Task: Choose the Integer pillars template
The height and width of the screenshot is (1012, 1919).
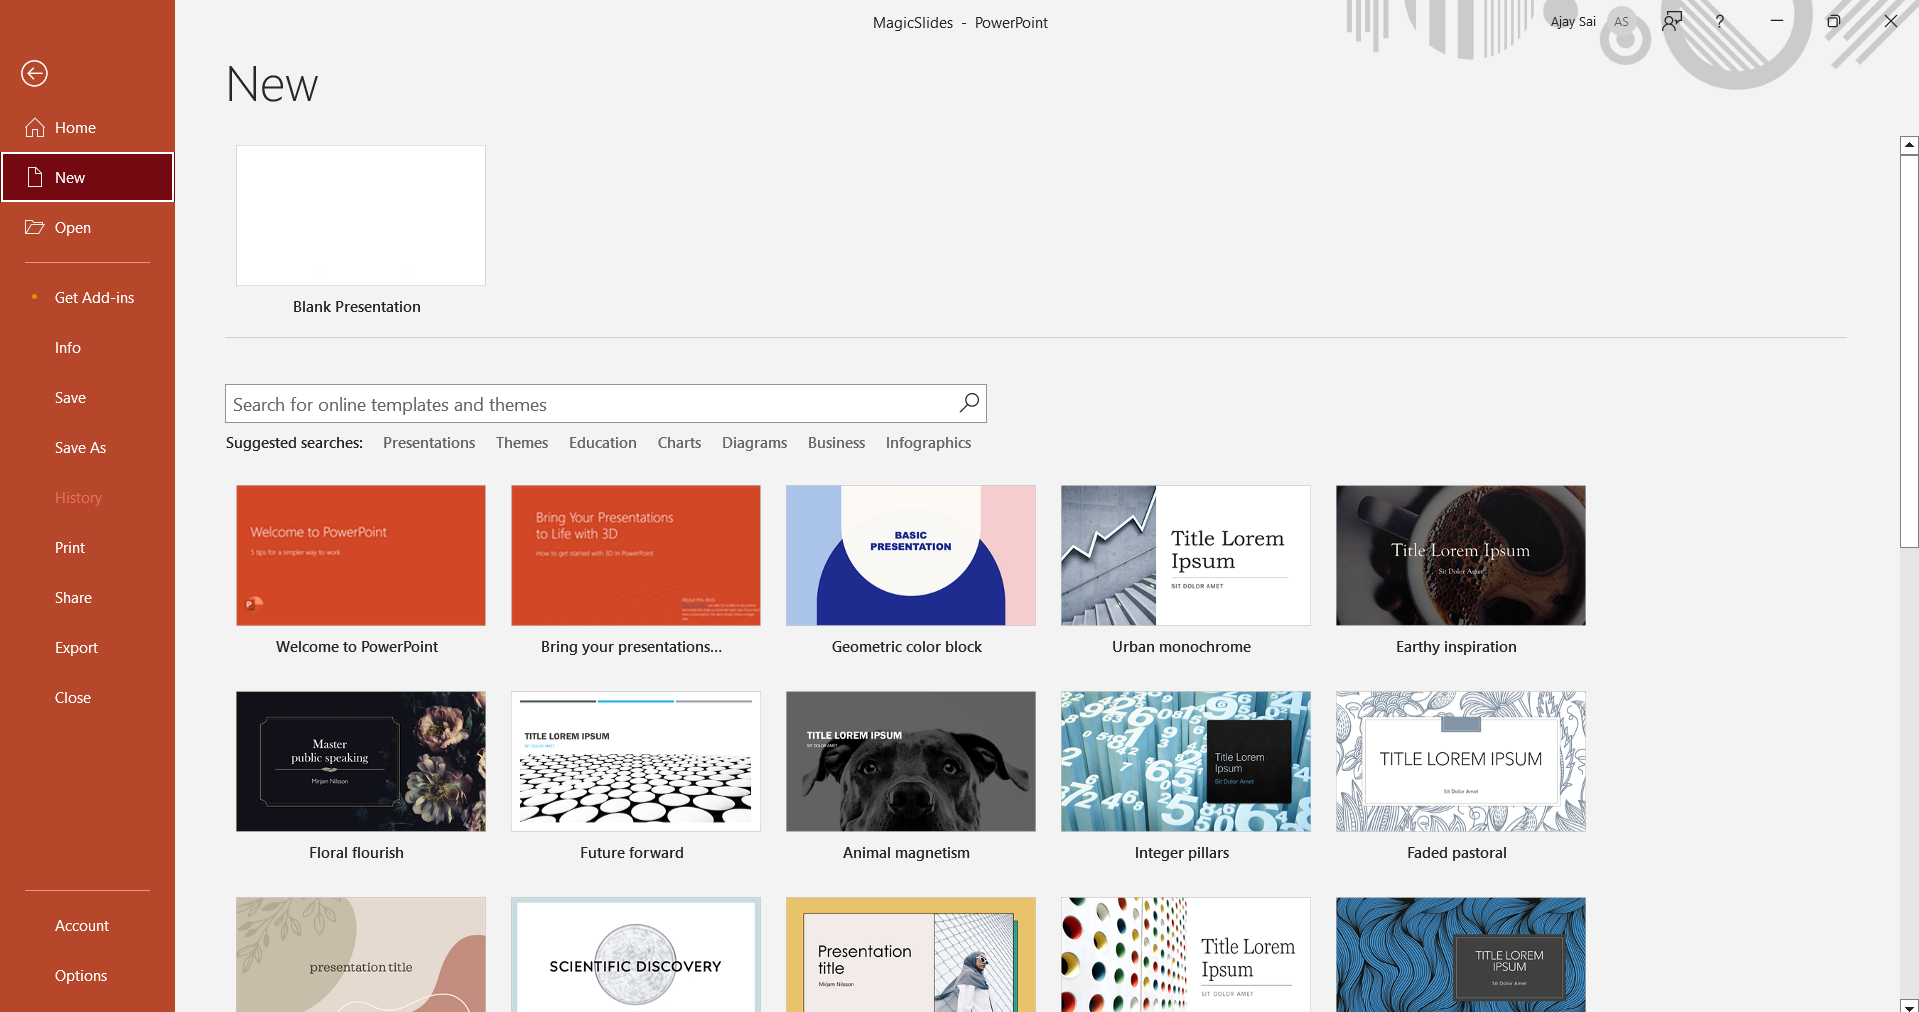Action: (1186, 762)
